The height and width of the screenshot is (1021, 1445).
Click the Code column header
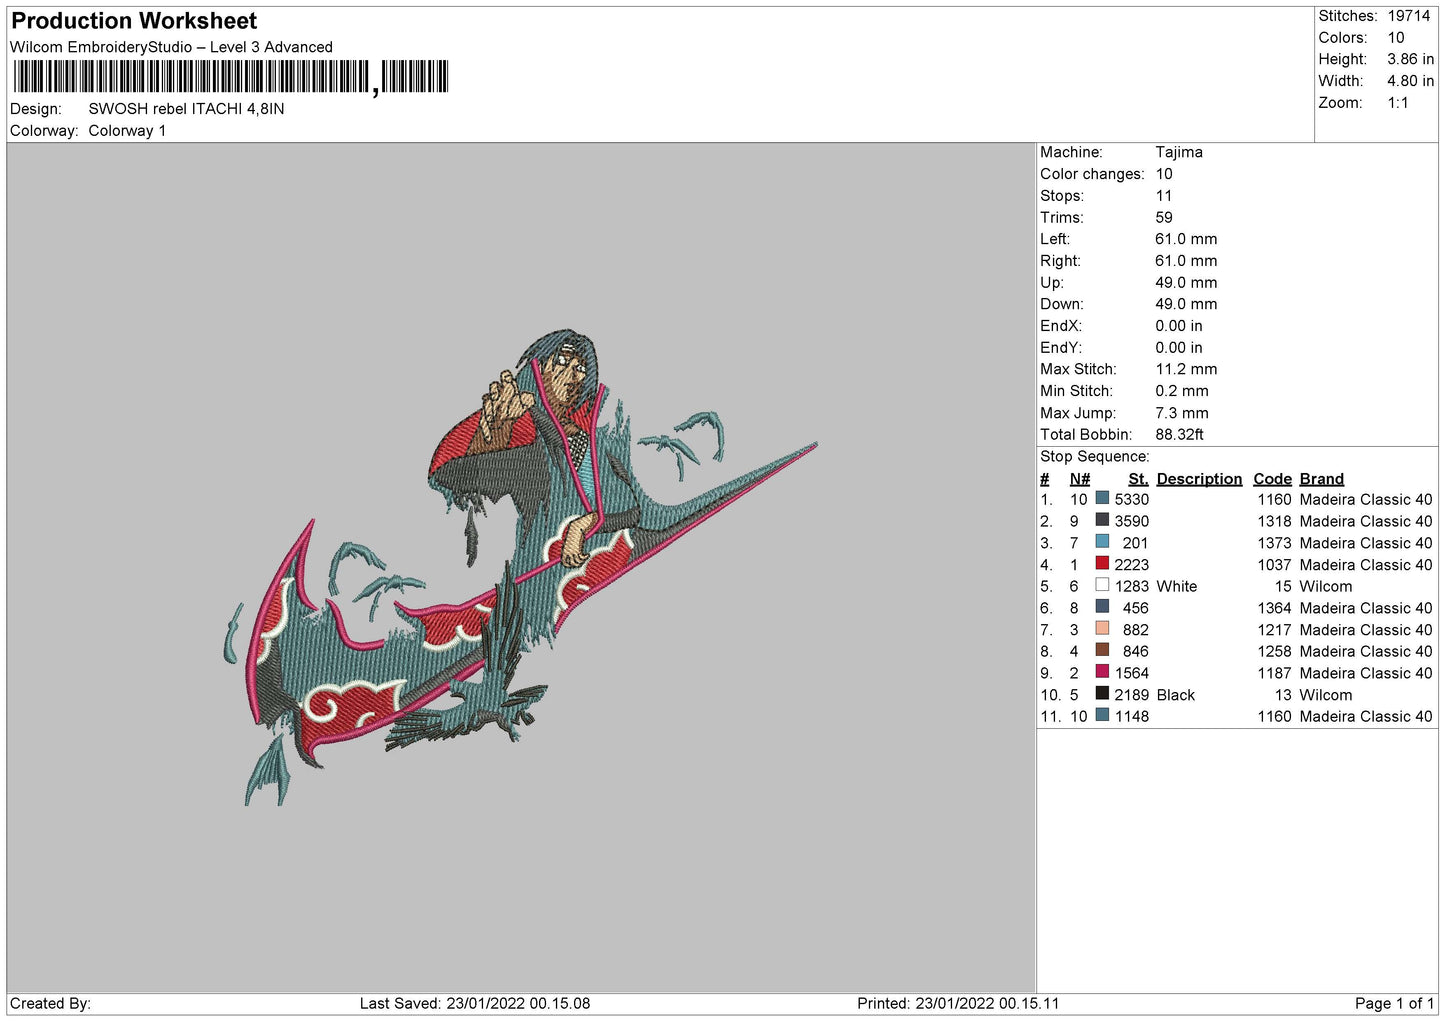1272,479
